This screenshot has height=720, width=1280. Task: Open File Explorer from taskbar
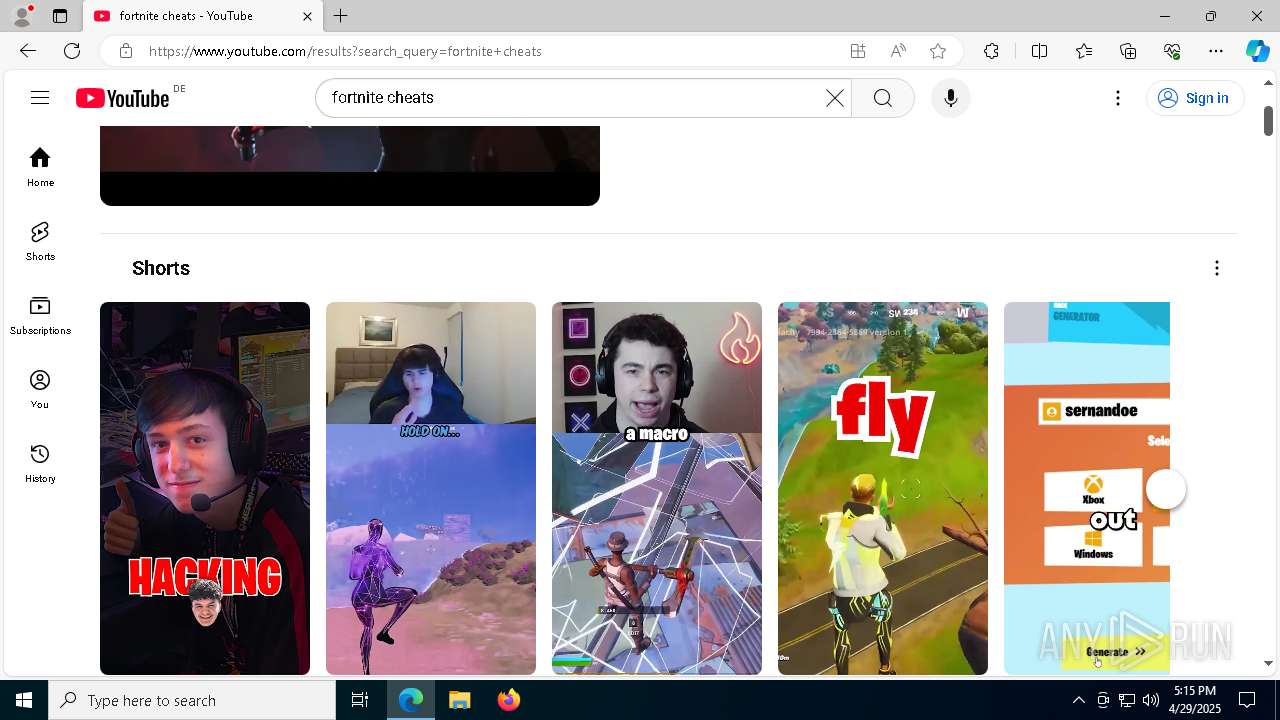click(x=460, y=700)
